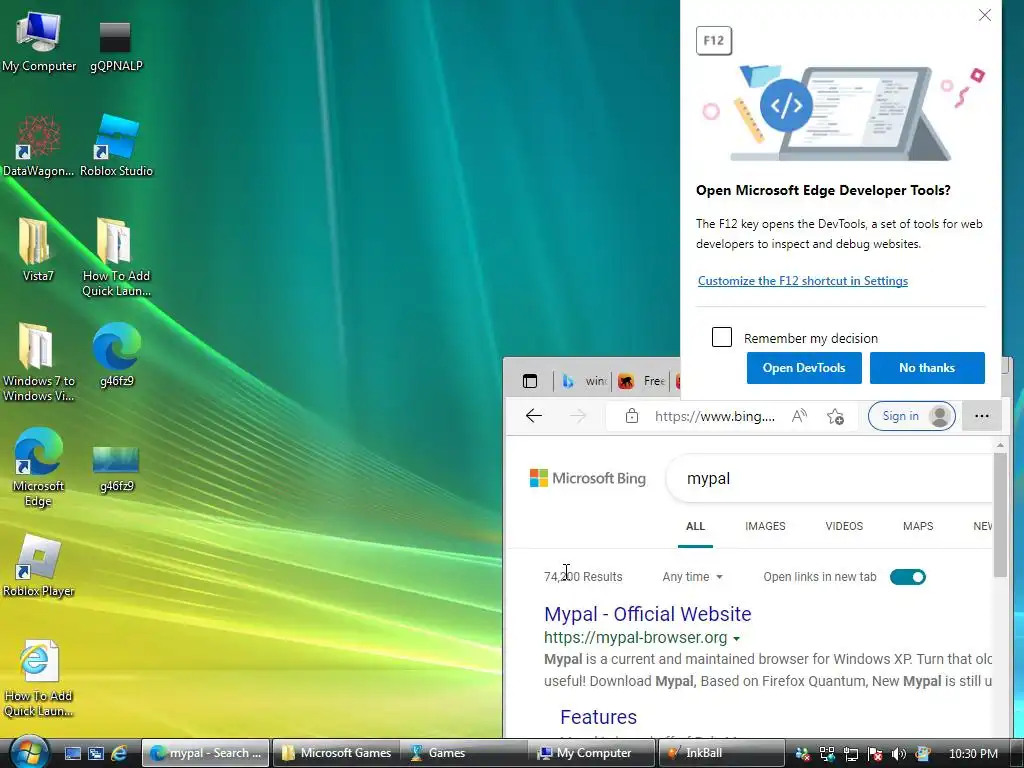This screenshot has width=1024, height=768.
Task: Click the Bing page vertical scrollbar thumb
Action: (1000, 515)
